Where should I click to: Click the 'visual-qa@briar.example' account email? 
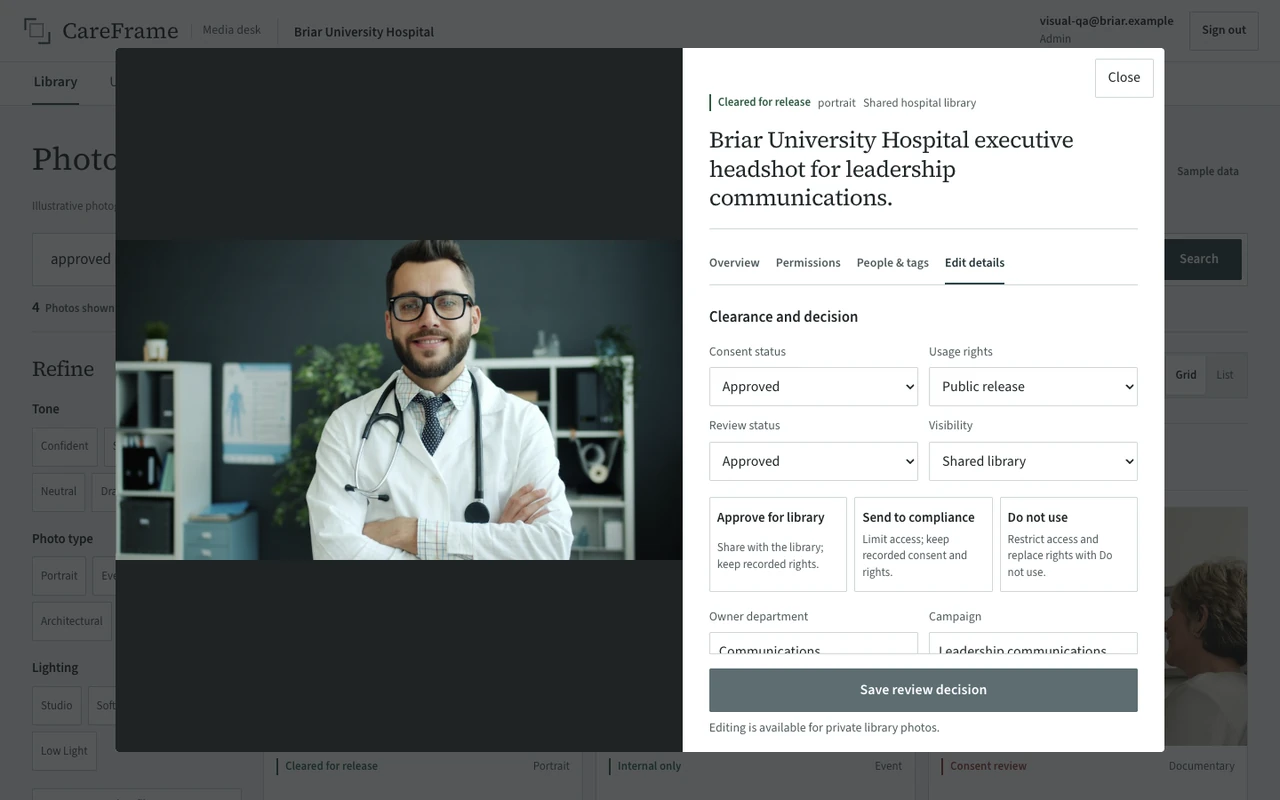pyautogui.click(x=1106, y=21)
